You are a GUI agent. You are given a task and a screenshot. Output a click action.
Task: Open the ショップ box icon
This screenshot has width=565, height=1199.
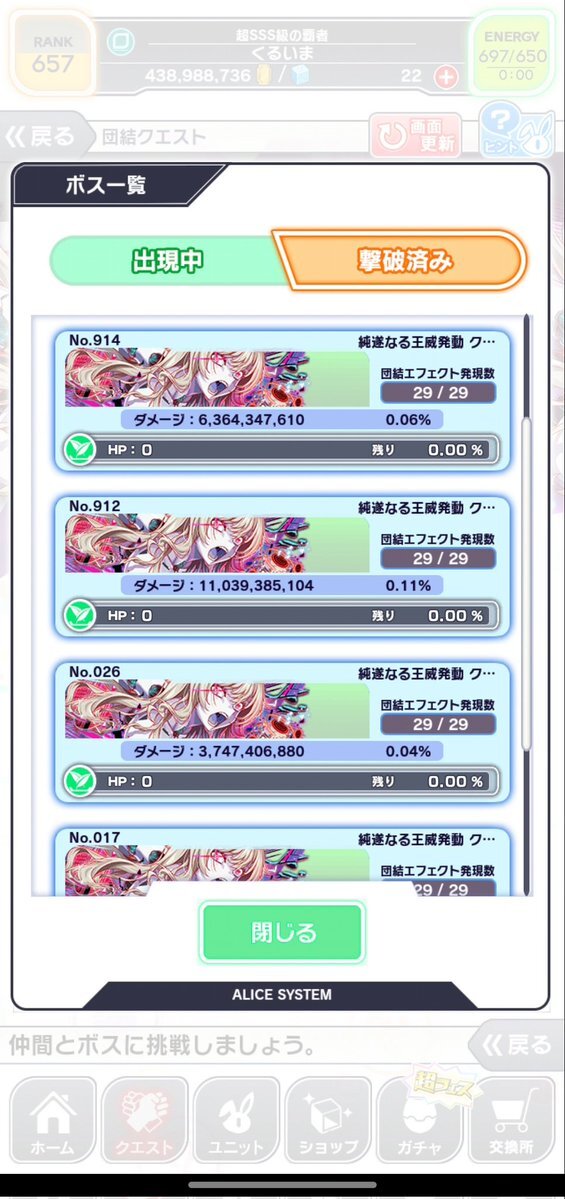click(x=328, y=1119)
